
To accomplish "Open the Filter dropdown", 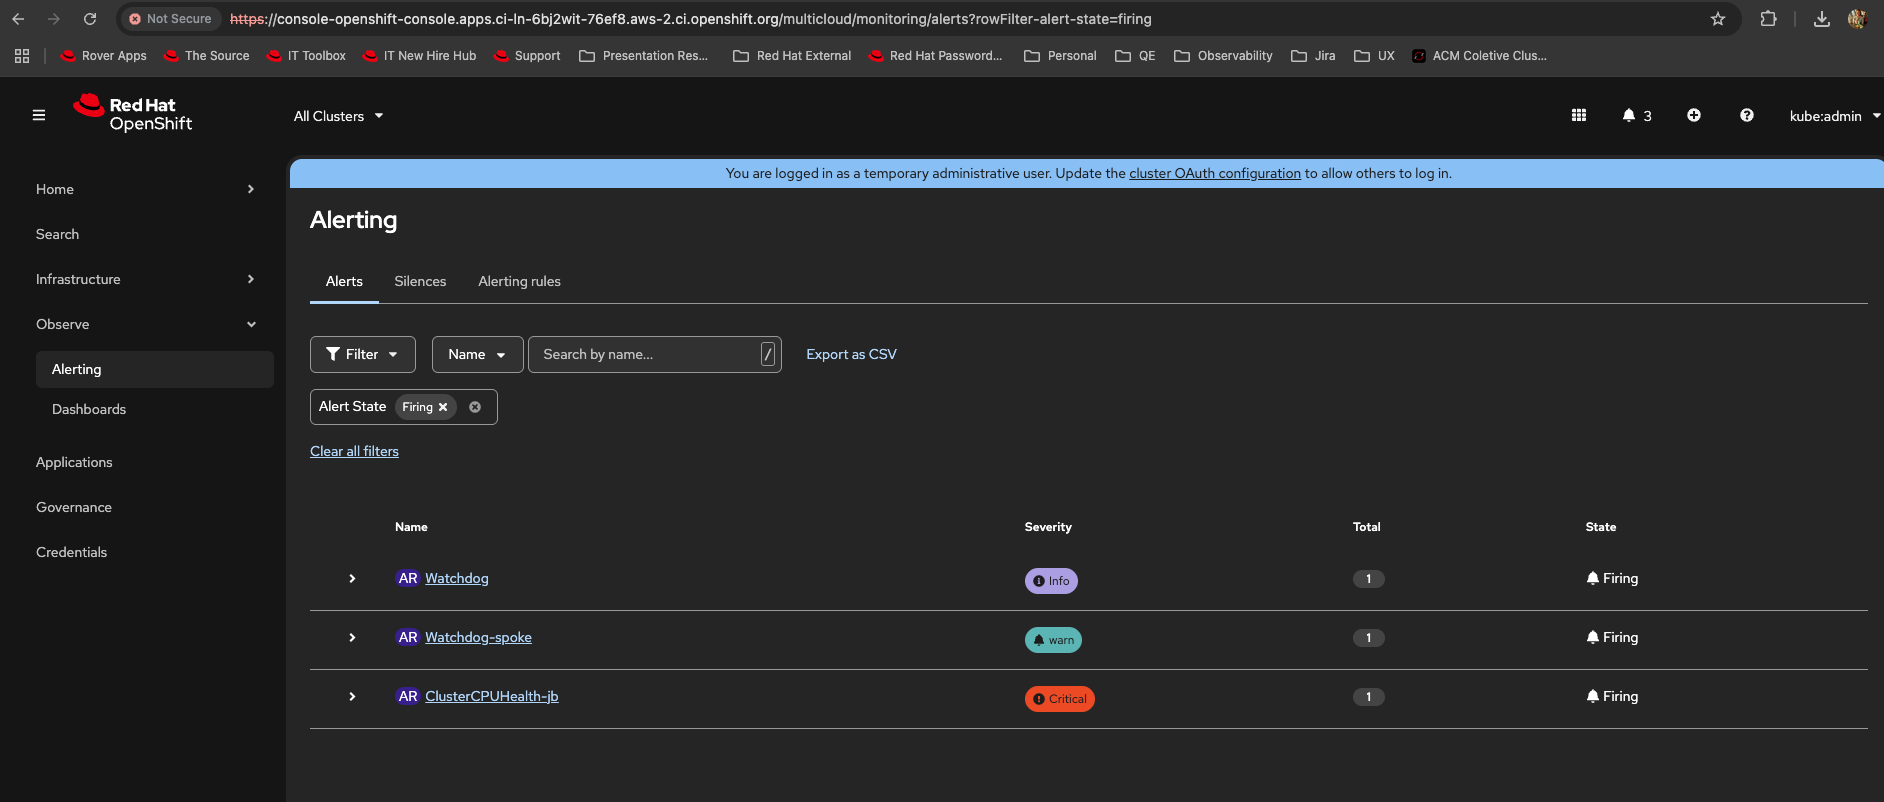I will point(363,355).
